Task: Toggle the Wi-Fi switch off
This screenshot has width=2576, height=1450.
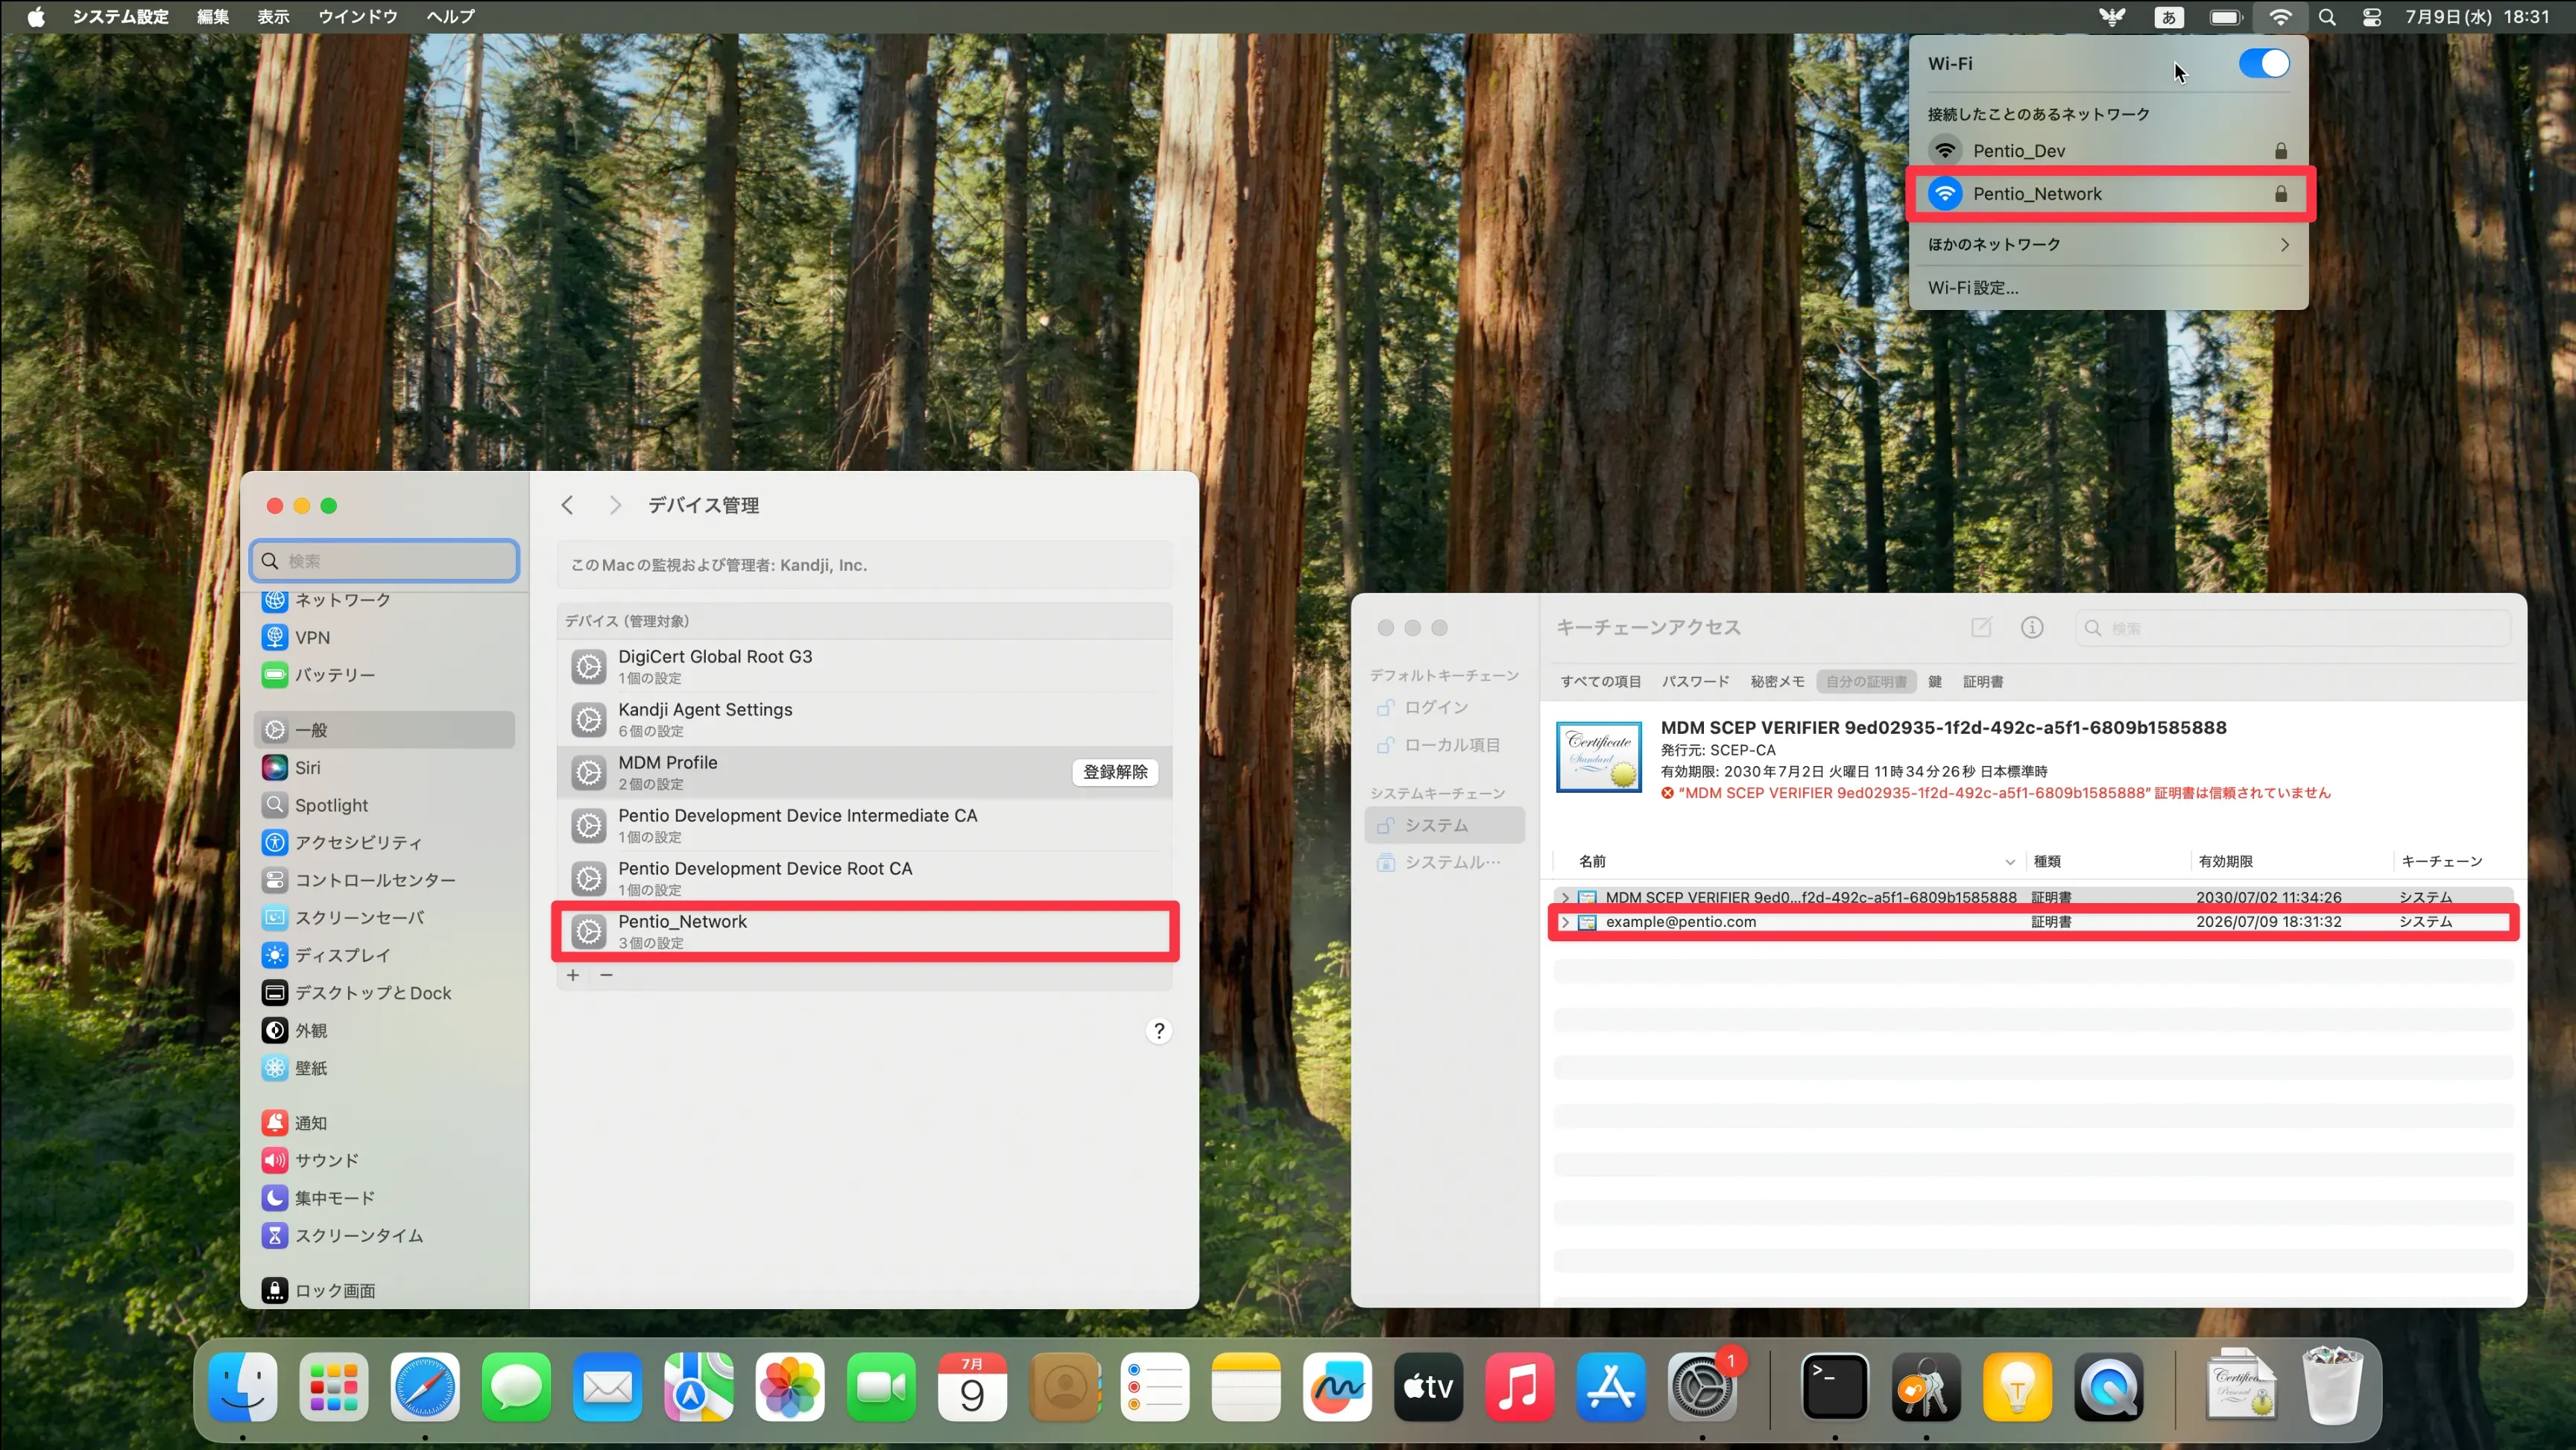Action: pyautogui.click(x=2263, y=63)
